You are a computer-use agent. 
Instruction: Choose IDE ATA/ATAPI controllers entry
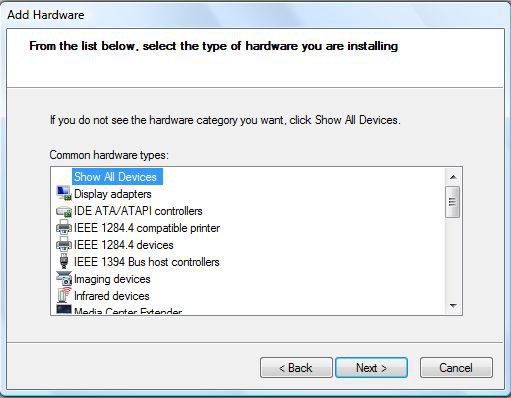point(138,211)
